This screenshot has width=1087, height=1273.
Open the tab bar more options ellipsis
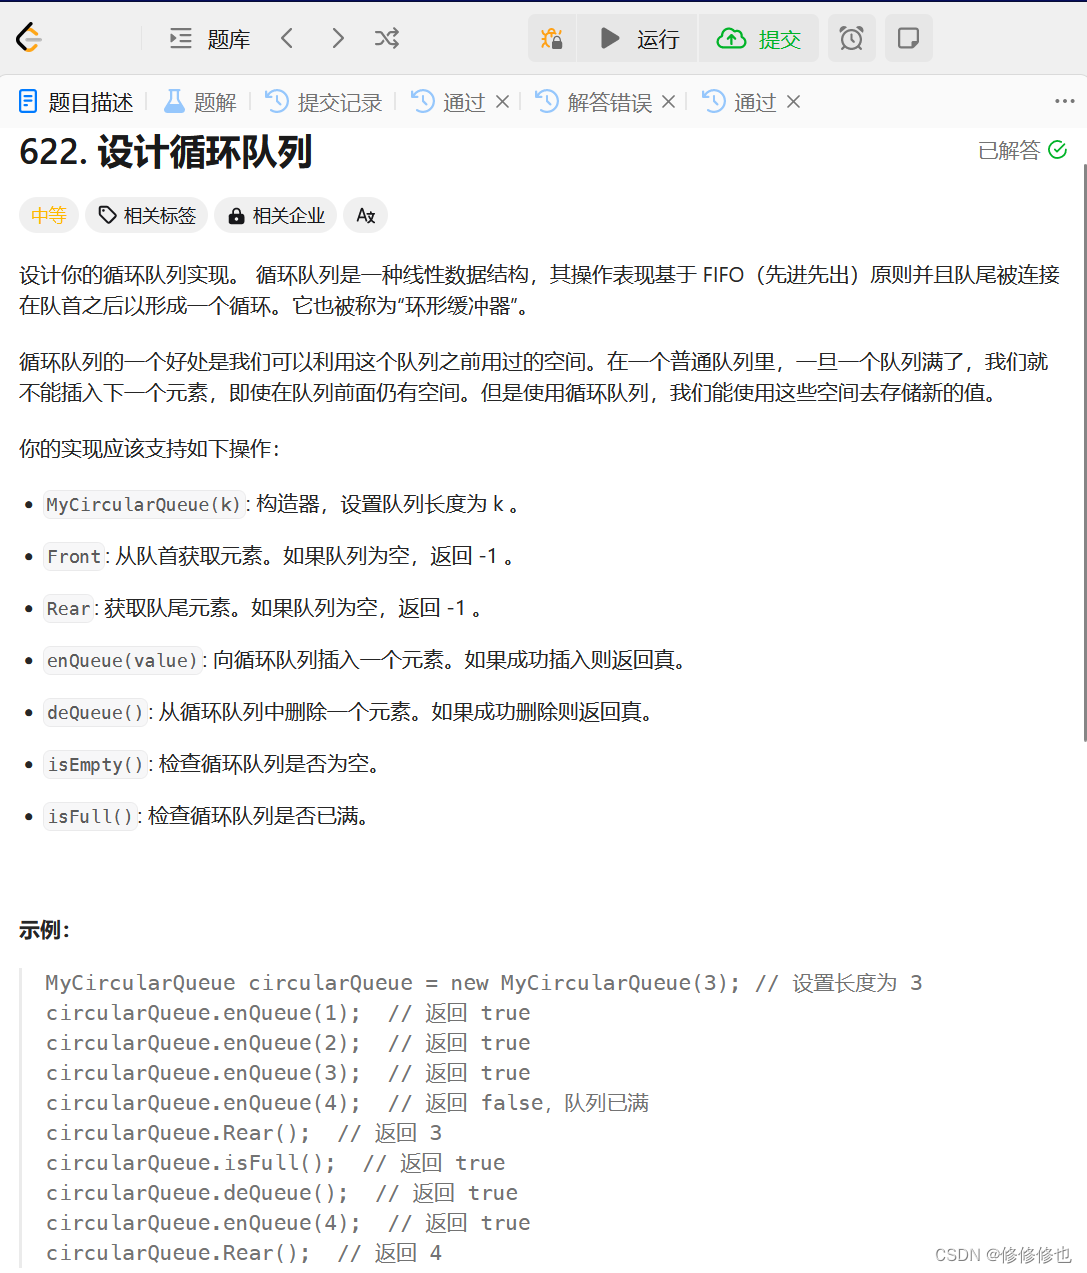(1065, 101)
